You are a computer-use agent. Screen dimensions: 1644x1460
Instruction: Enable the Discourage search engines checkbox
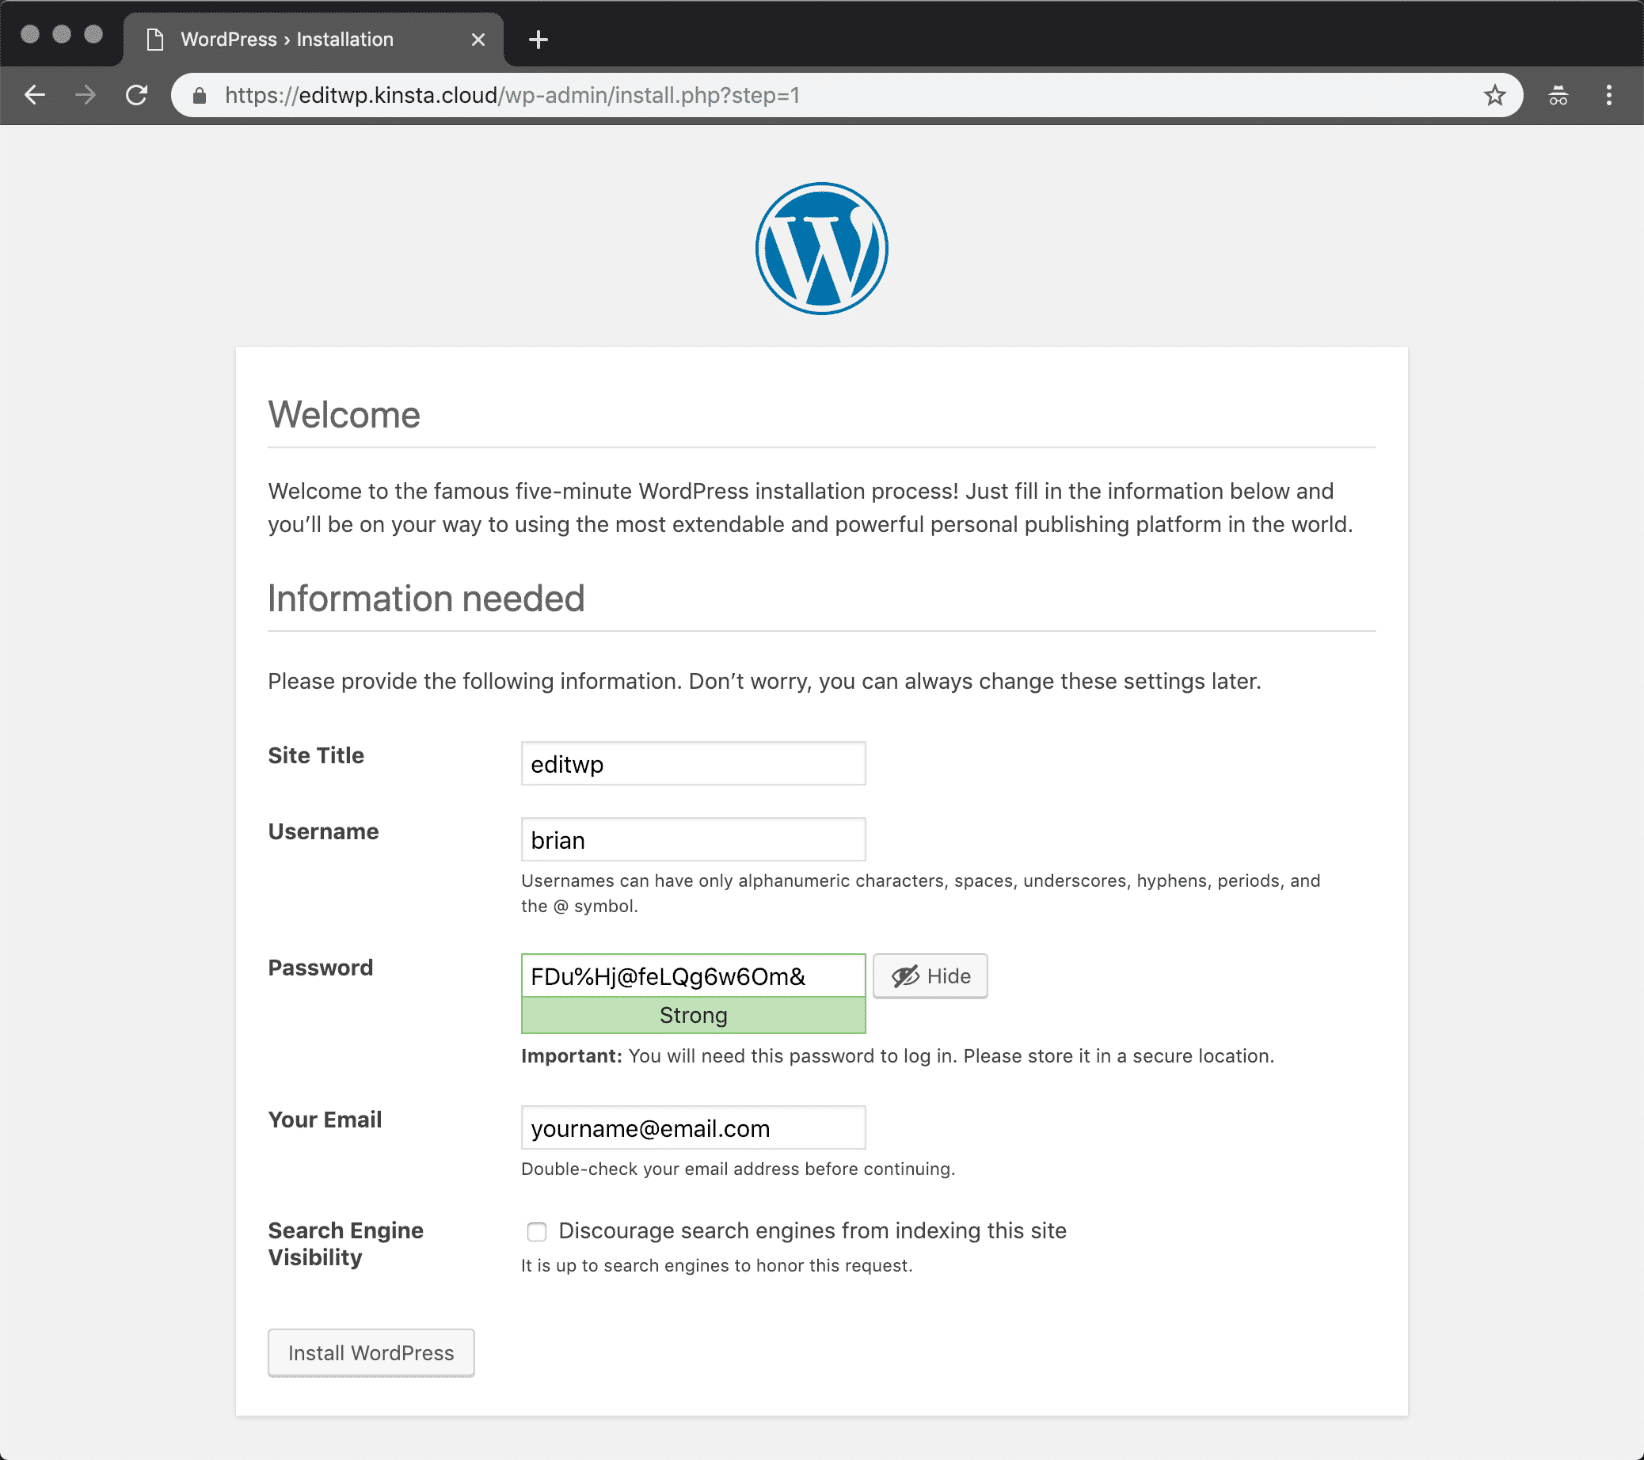[537, 1231]
